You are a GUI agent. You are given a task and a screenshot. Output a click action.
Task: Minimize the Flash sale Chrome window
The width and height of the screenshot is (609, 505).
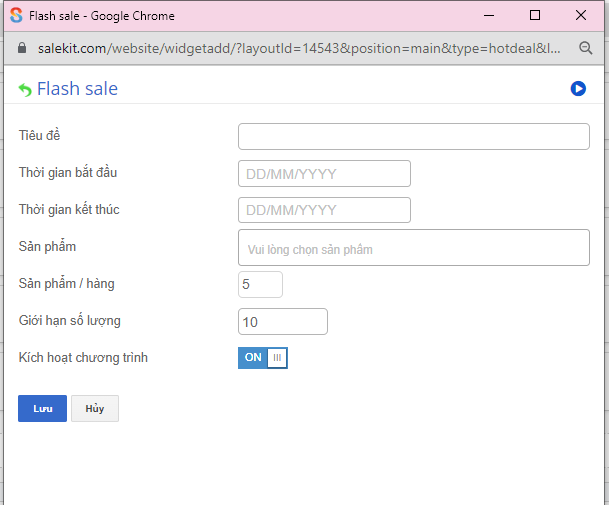point(489,15)
